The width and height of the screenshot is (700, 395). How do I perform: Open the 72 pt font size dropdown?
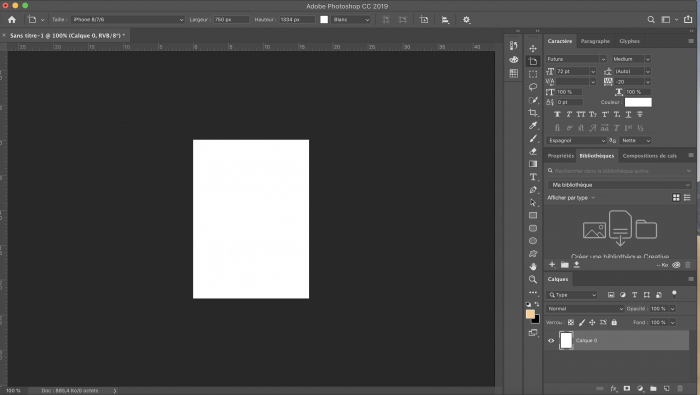tap(593, 71)
